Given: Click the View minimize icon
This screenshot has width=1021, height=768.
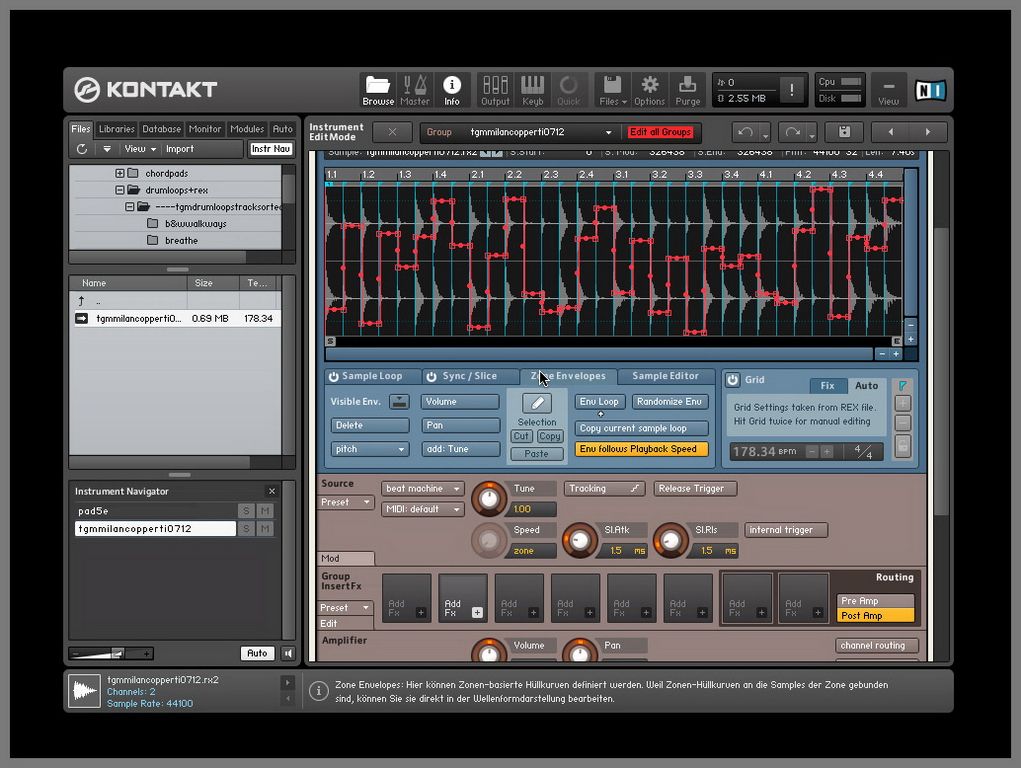Looking at the screenshot, I should (x=888, y=90).
